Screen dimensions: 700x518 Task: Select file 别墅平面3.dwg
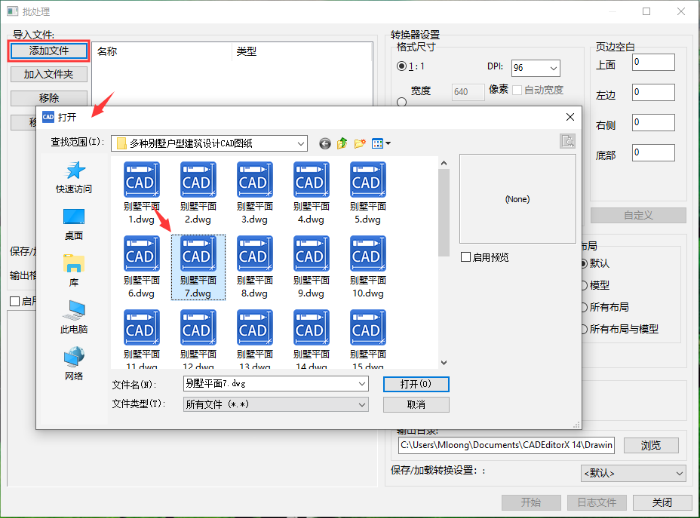(x=254, y=193)
